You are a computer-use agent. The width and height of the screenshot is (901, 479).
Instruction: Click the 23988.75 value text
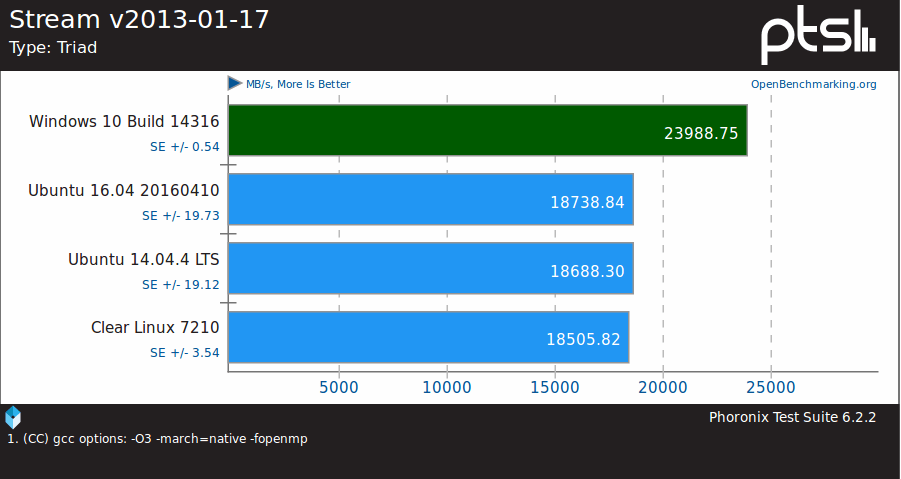pos(701,134)
